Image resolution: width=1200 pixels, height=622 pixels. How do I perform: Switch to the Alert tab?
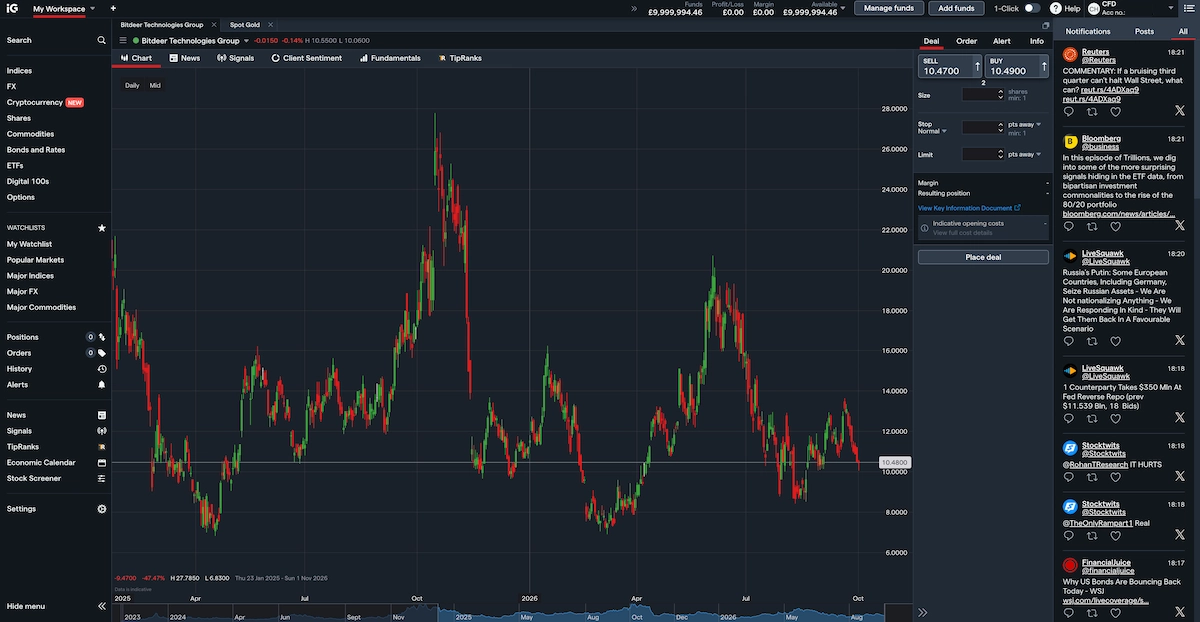click(x=1002, y=41)
